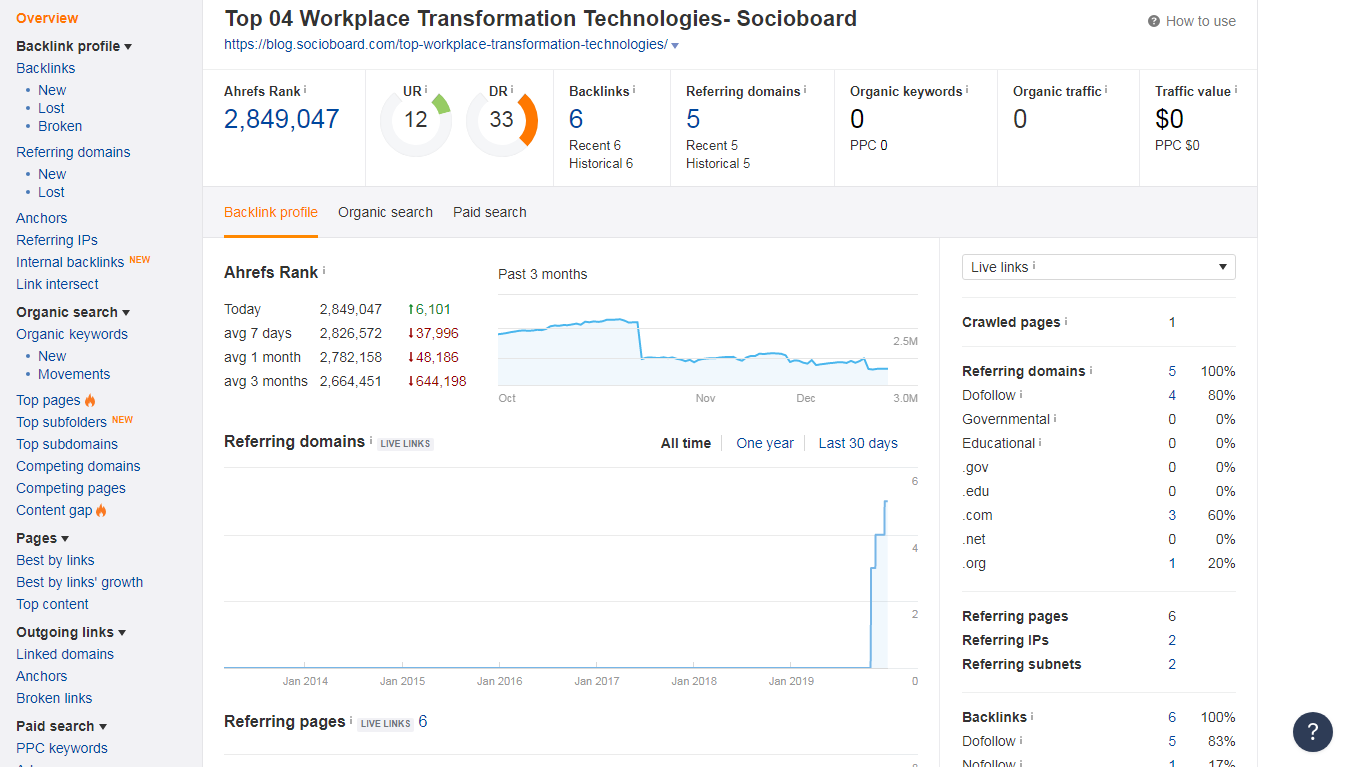Click the Backlinks count 6 in header
1349x767 pixels.
(x=576, y=119)
